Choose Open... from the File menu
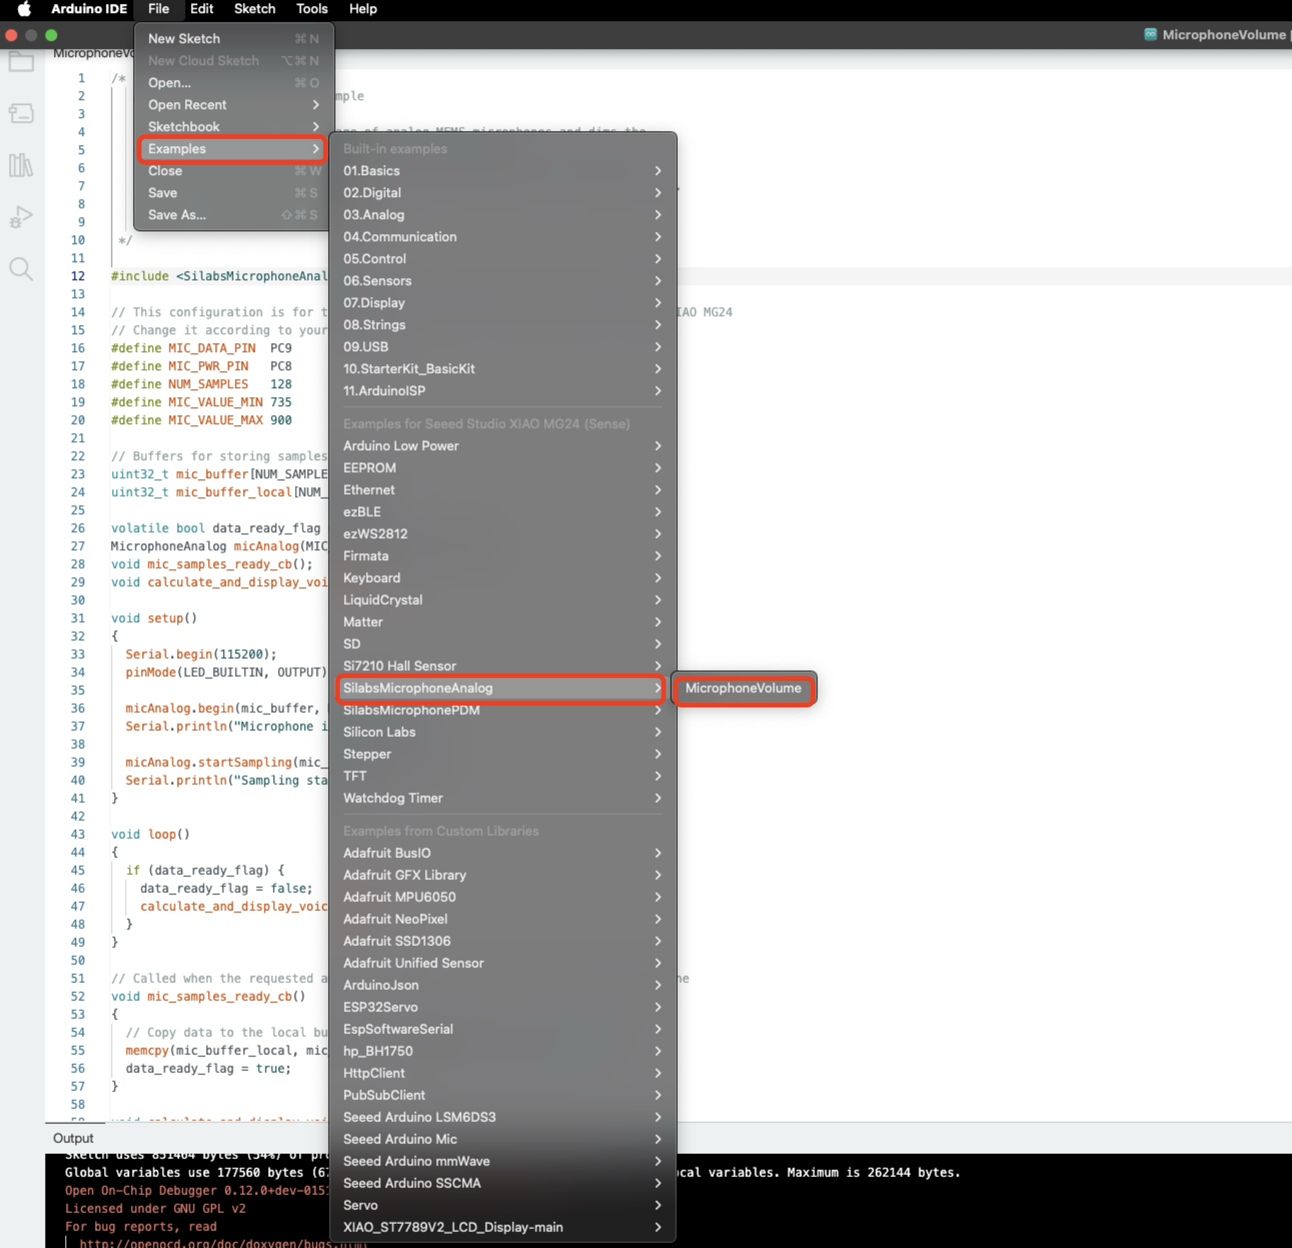The image size is (1292, 1248). pyautogui.click(x=233, y=83)
